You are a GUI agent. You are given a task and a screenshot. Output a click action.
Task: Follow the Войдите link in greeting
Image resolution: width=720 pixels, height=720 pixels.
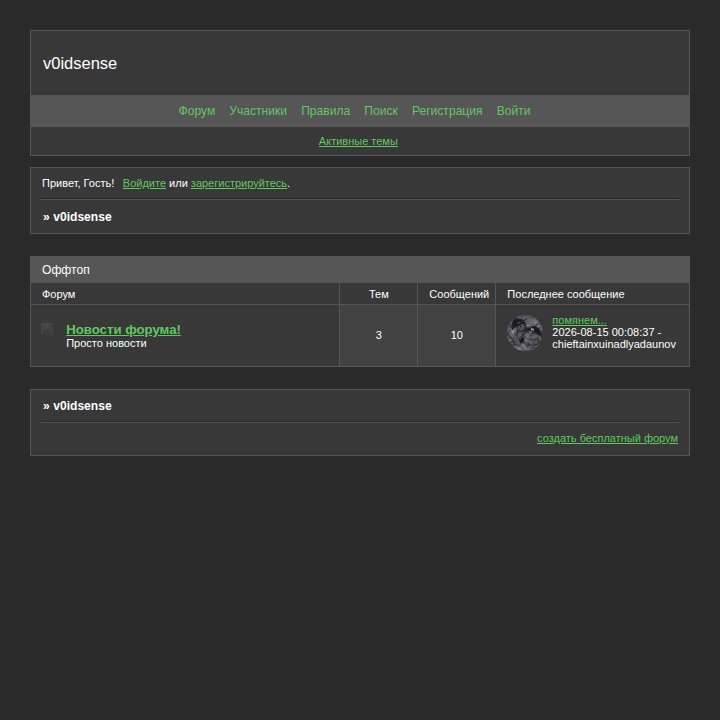[x=144, y=183]
